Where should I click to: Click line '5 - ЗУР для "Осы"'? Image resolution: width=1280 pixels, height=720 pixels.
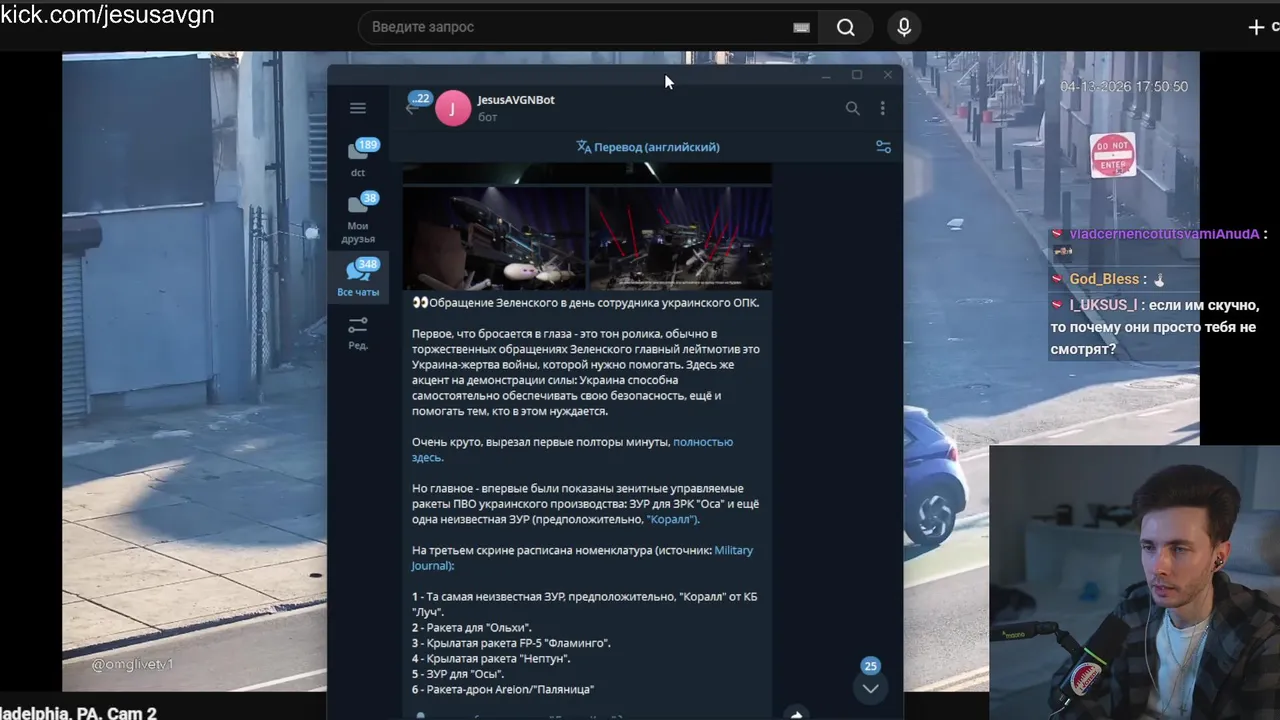[458, 674]
